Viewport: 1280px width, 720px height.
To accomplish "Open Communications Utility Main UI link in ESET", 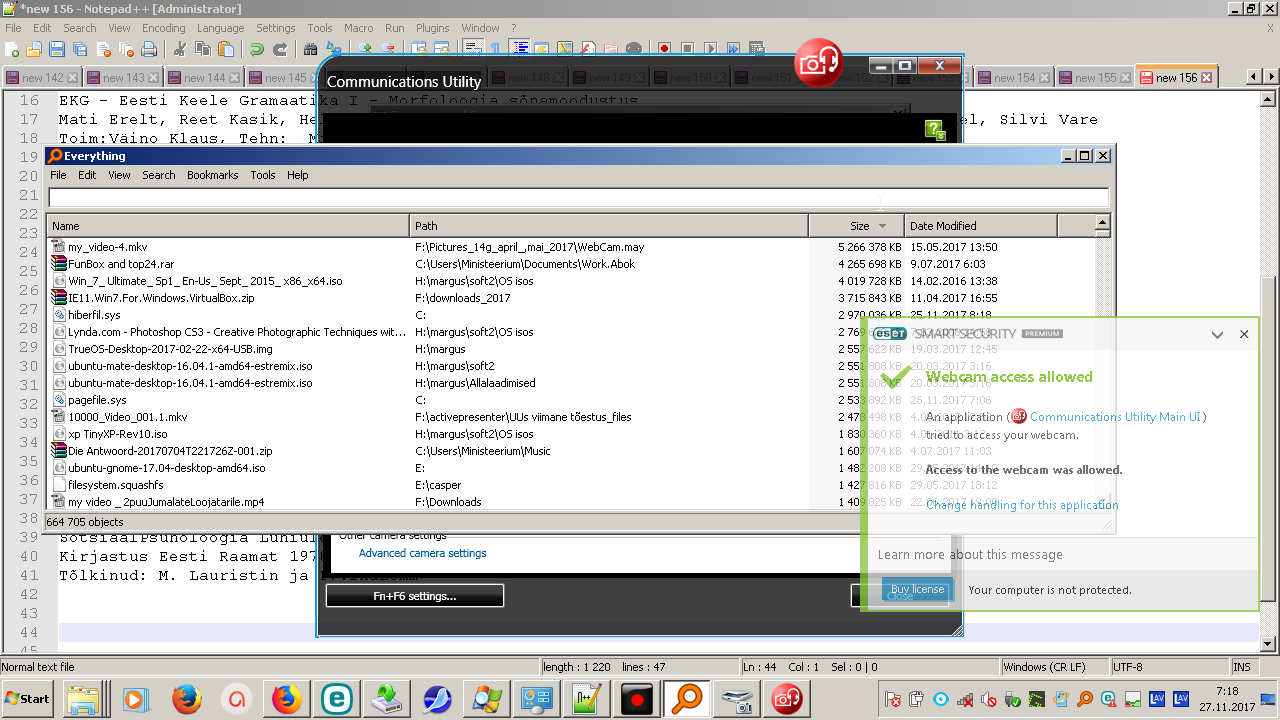I will click(x=1117, y=417).
